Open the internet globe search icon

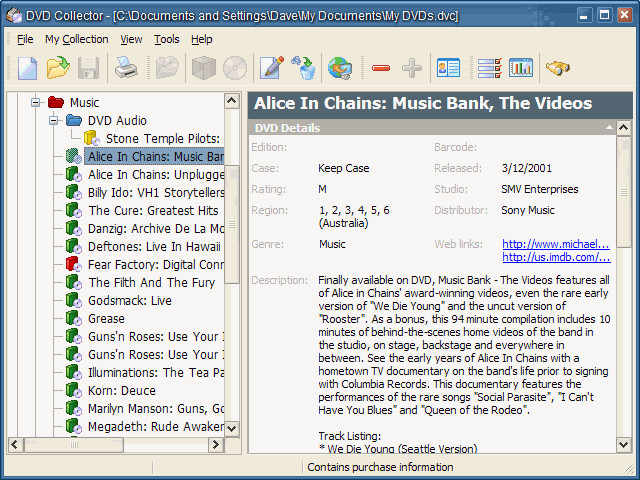(340, 68)
